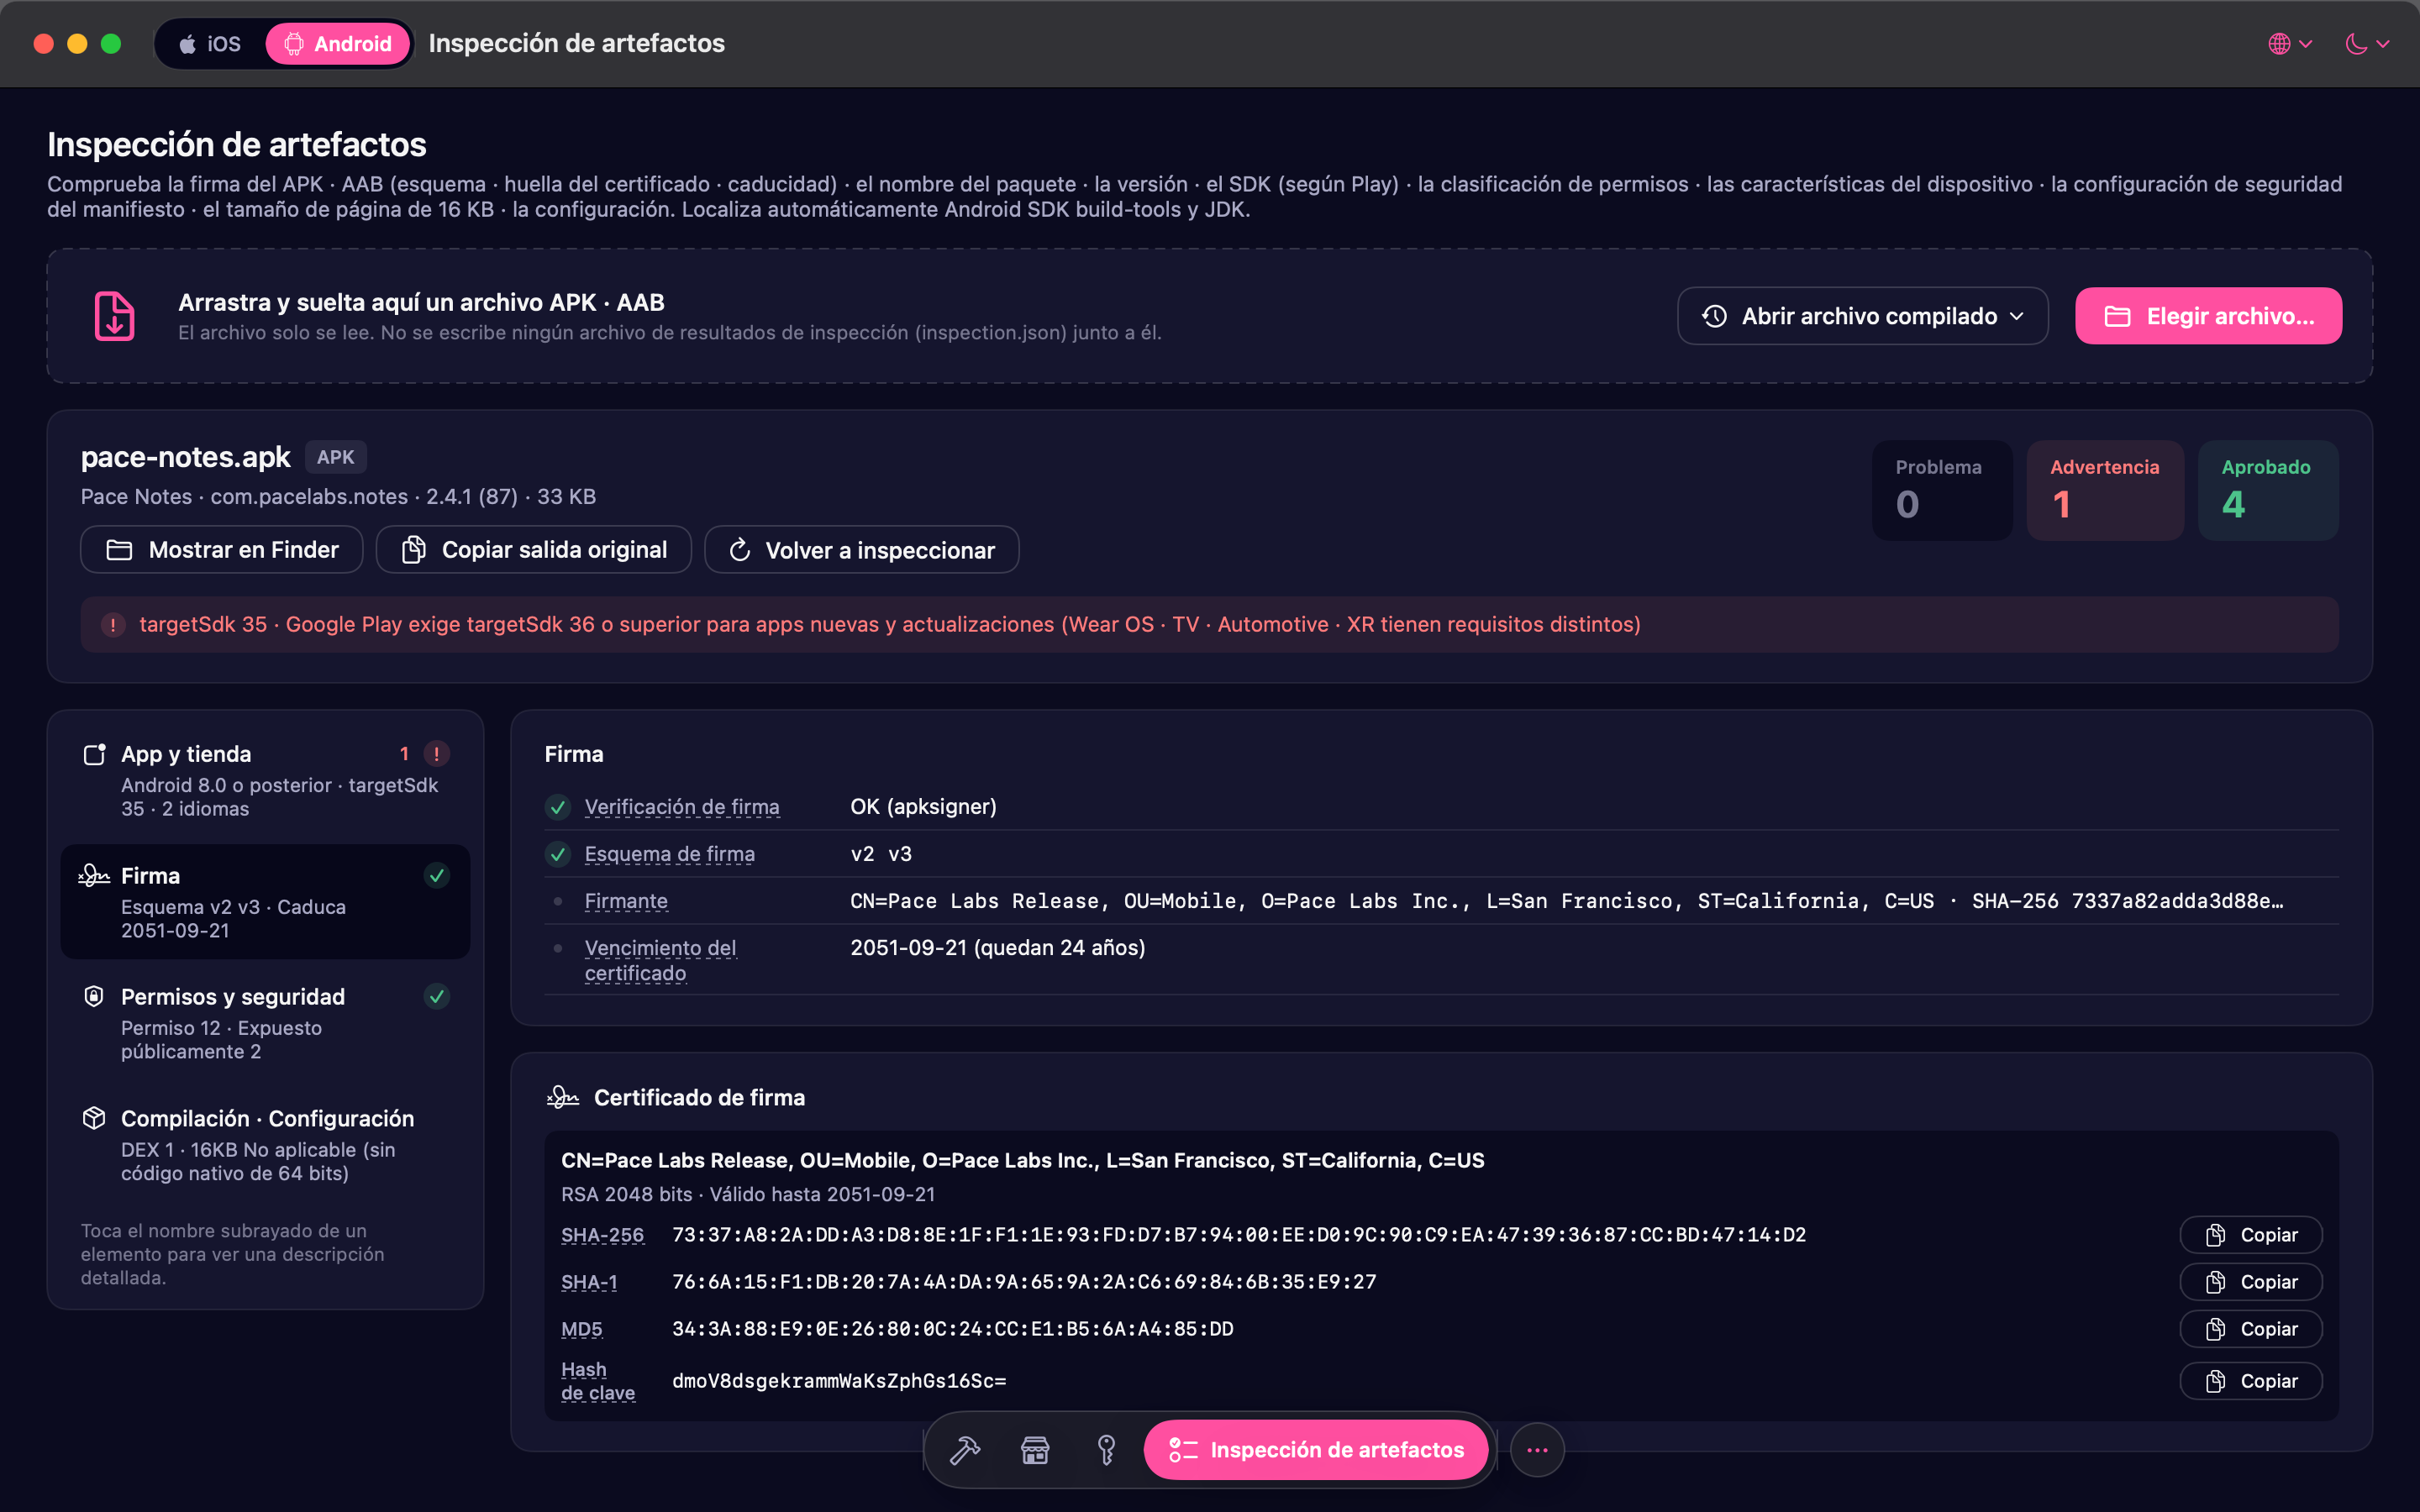Click the SHA-256 underlined label
This screenshot has width=2420, height=1512.
click(x=602, y=1235)
